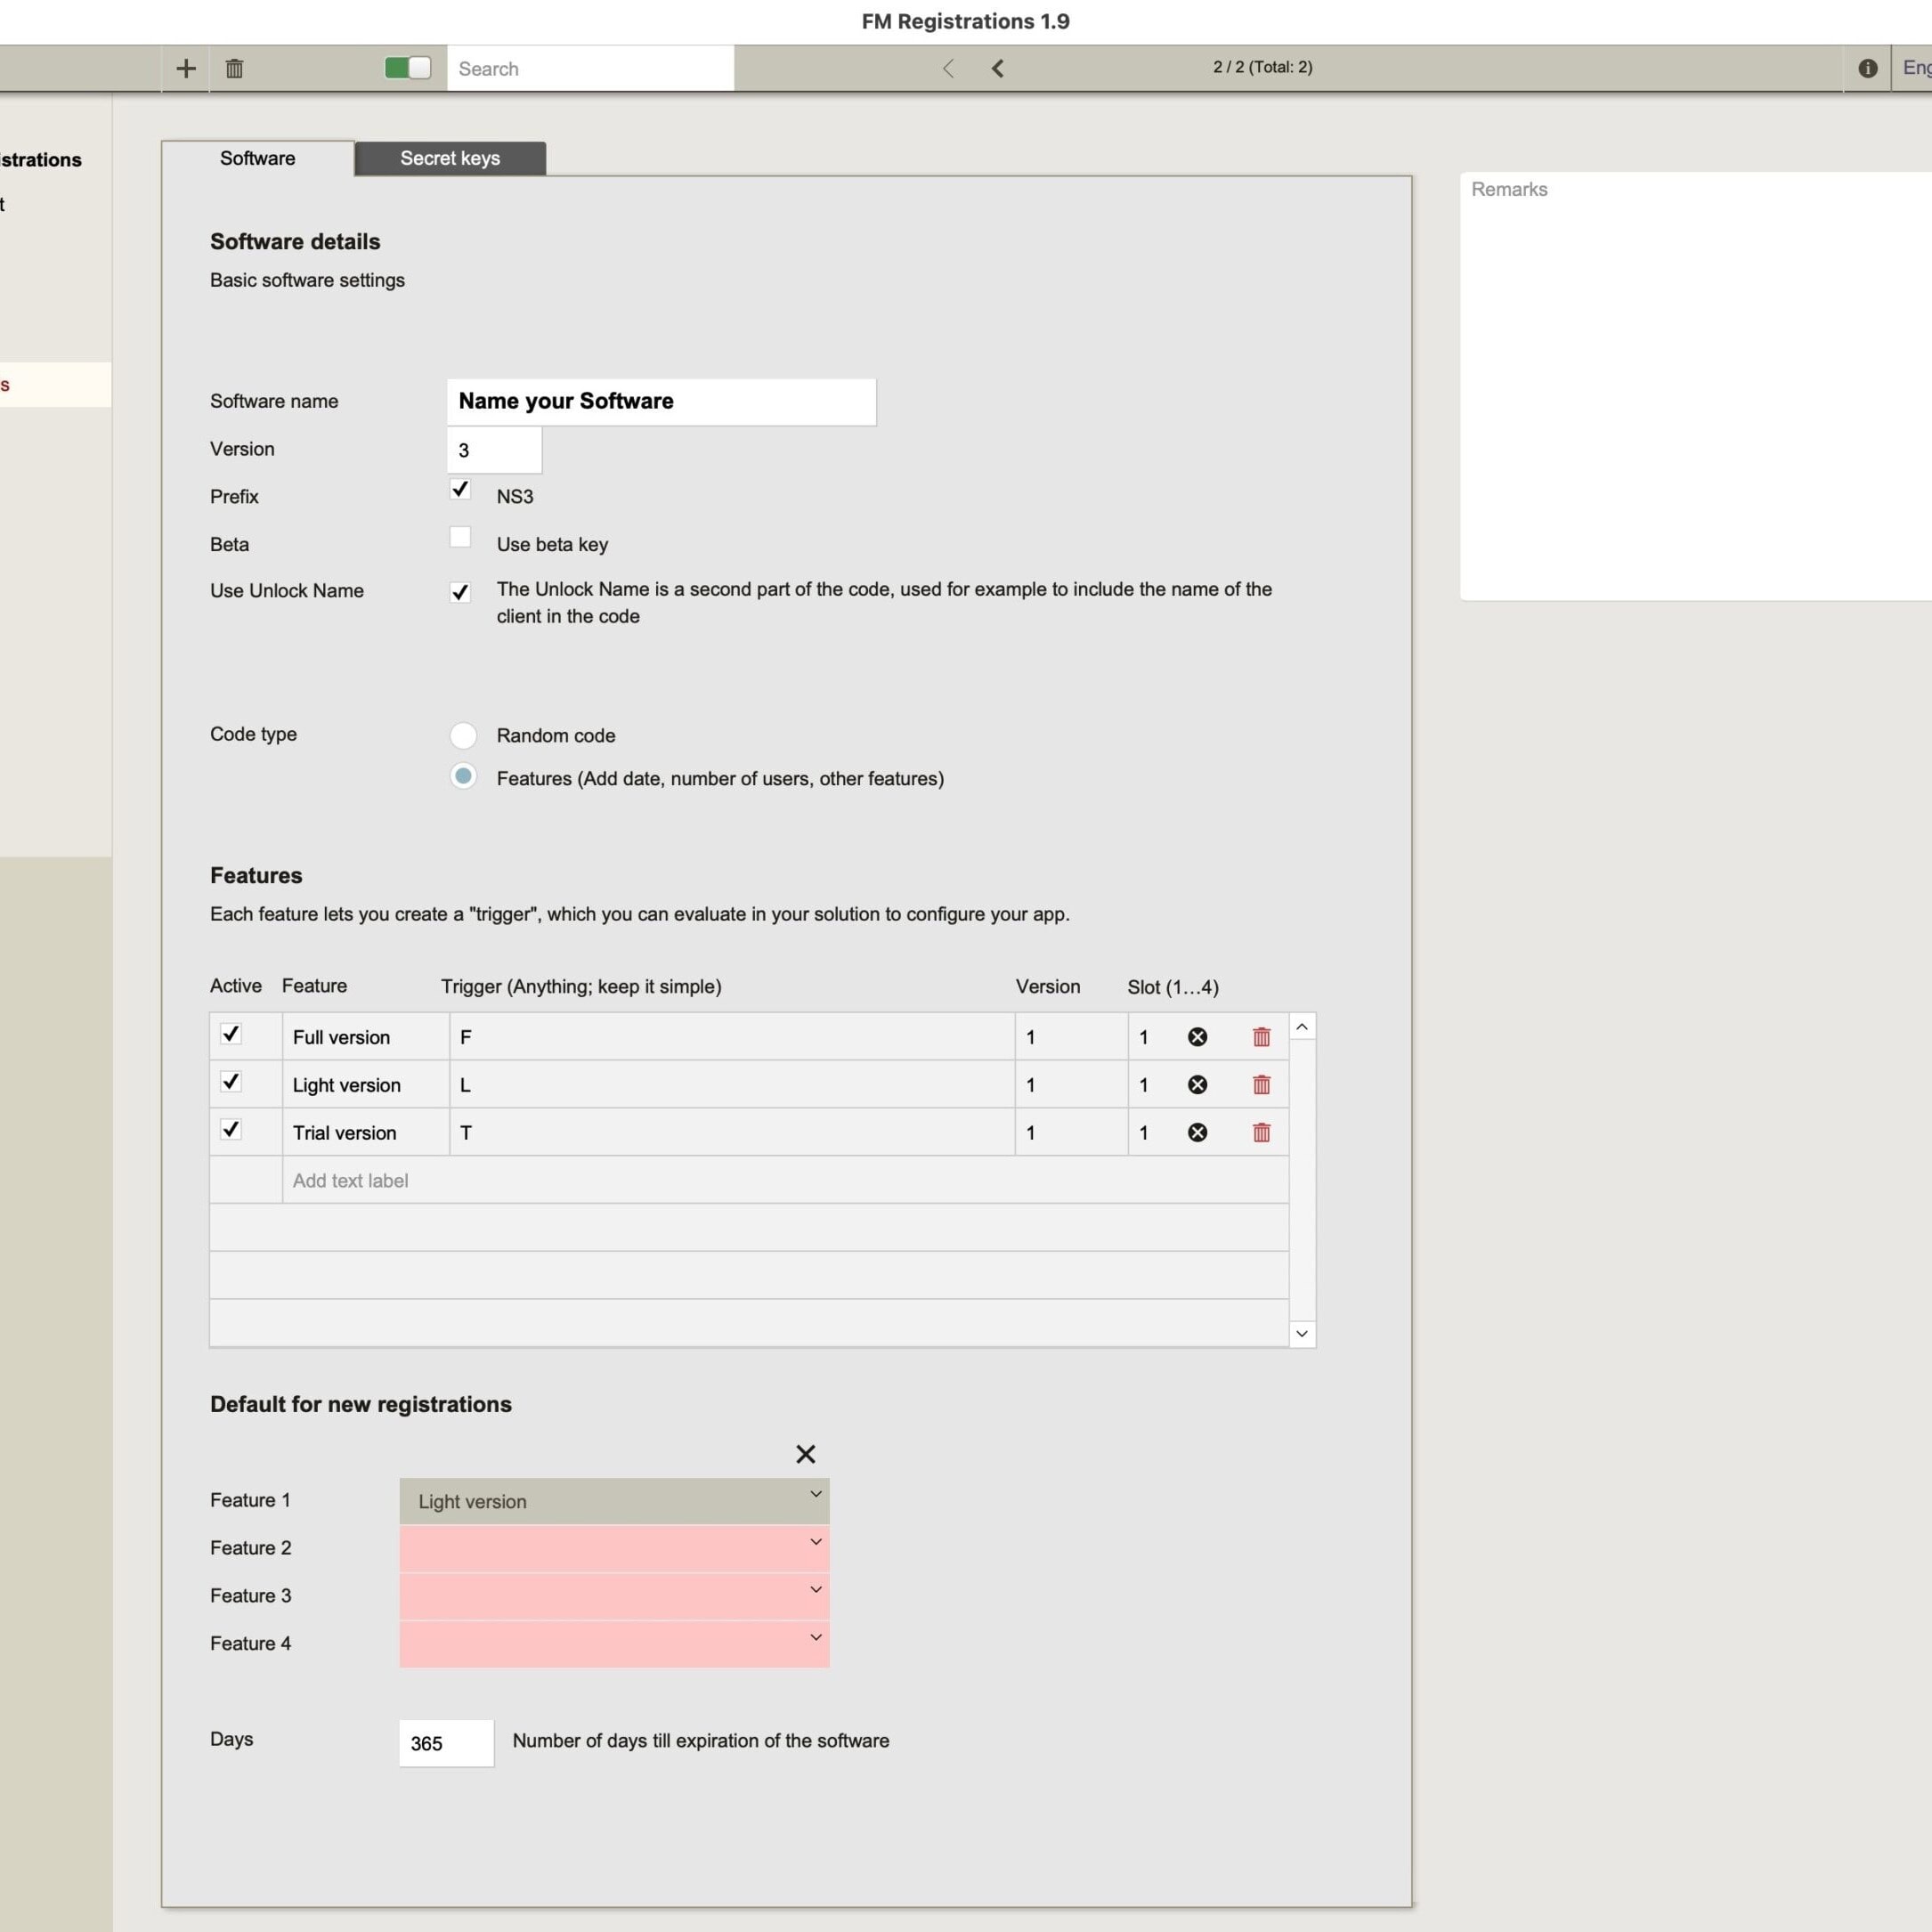Clear slot of Light version row
This screenshot has height=1932, width=1932.
click(1197, 1085)
